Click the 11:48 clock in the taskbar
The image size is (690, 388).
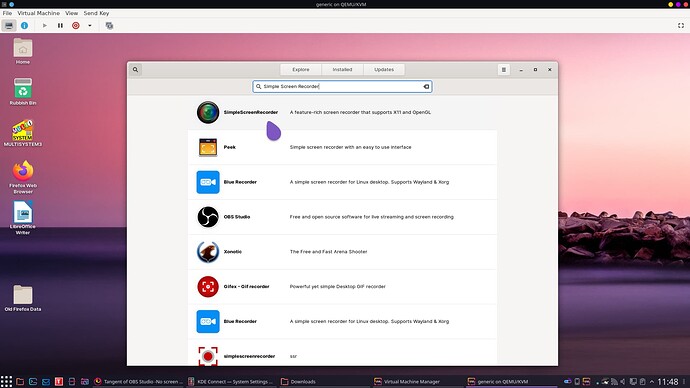(668, 382)
